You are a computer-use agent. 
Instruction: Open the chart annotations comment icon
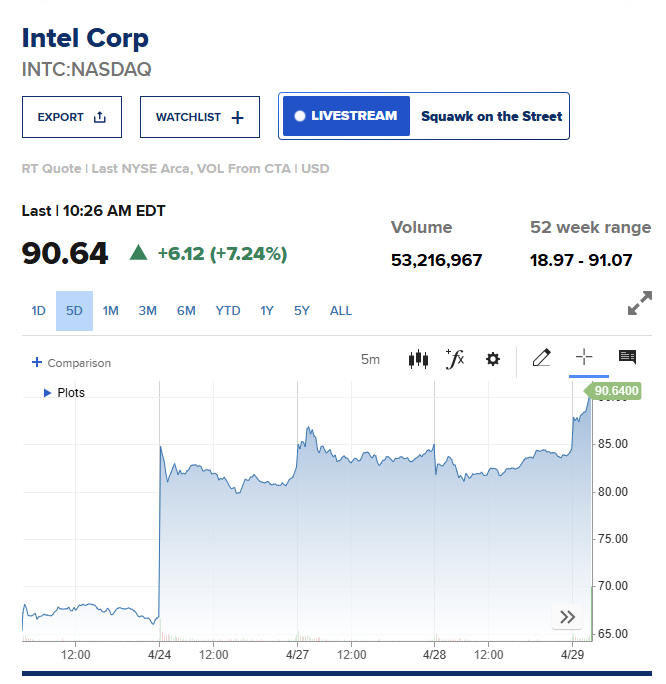627,358
